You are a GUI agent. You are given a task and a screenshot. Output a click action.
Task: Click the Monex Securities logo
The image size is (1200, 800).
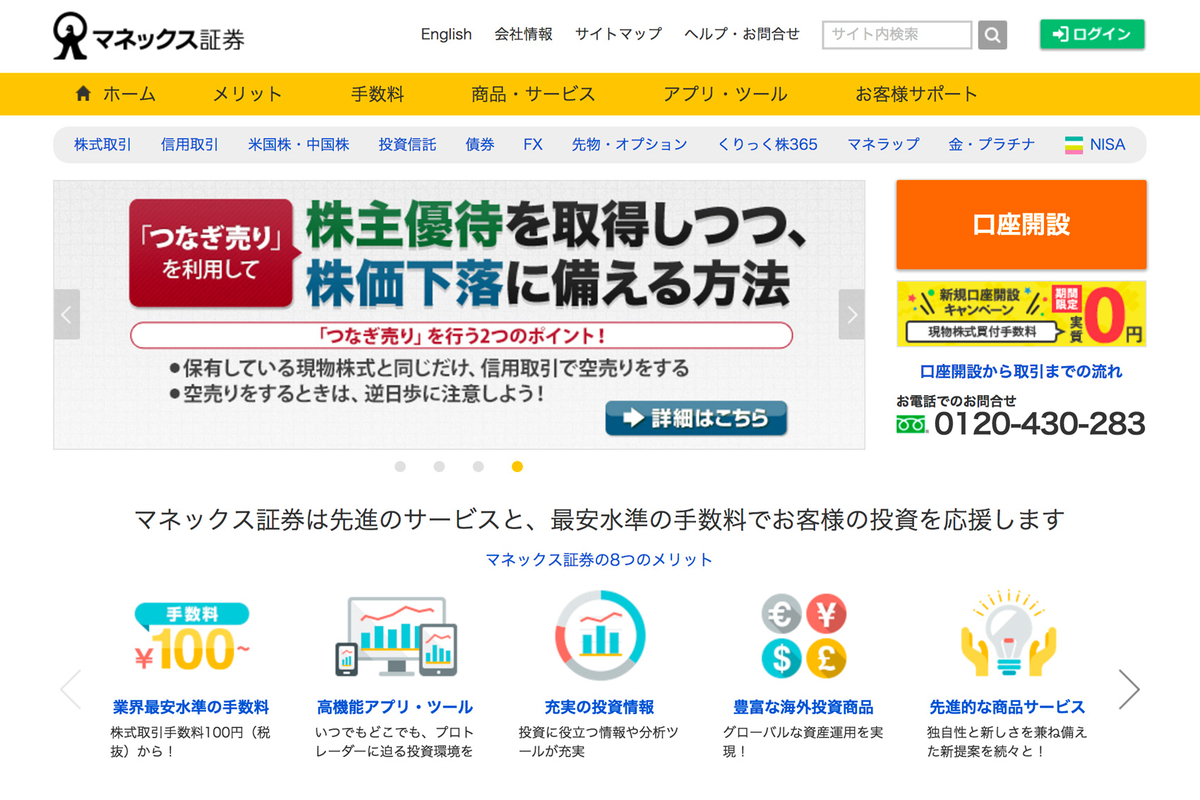149,36
